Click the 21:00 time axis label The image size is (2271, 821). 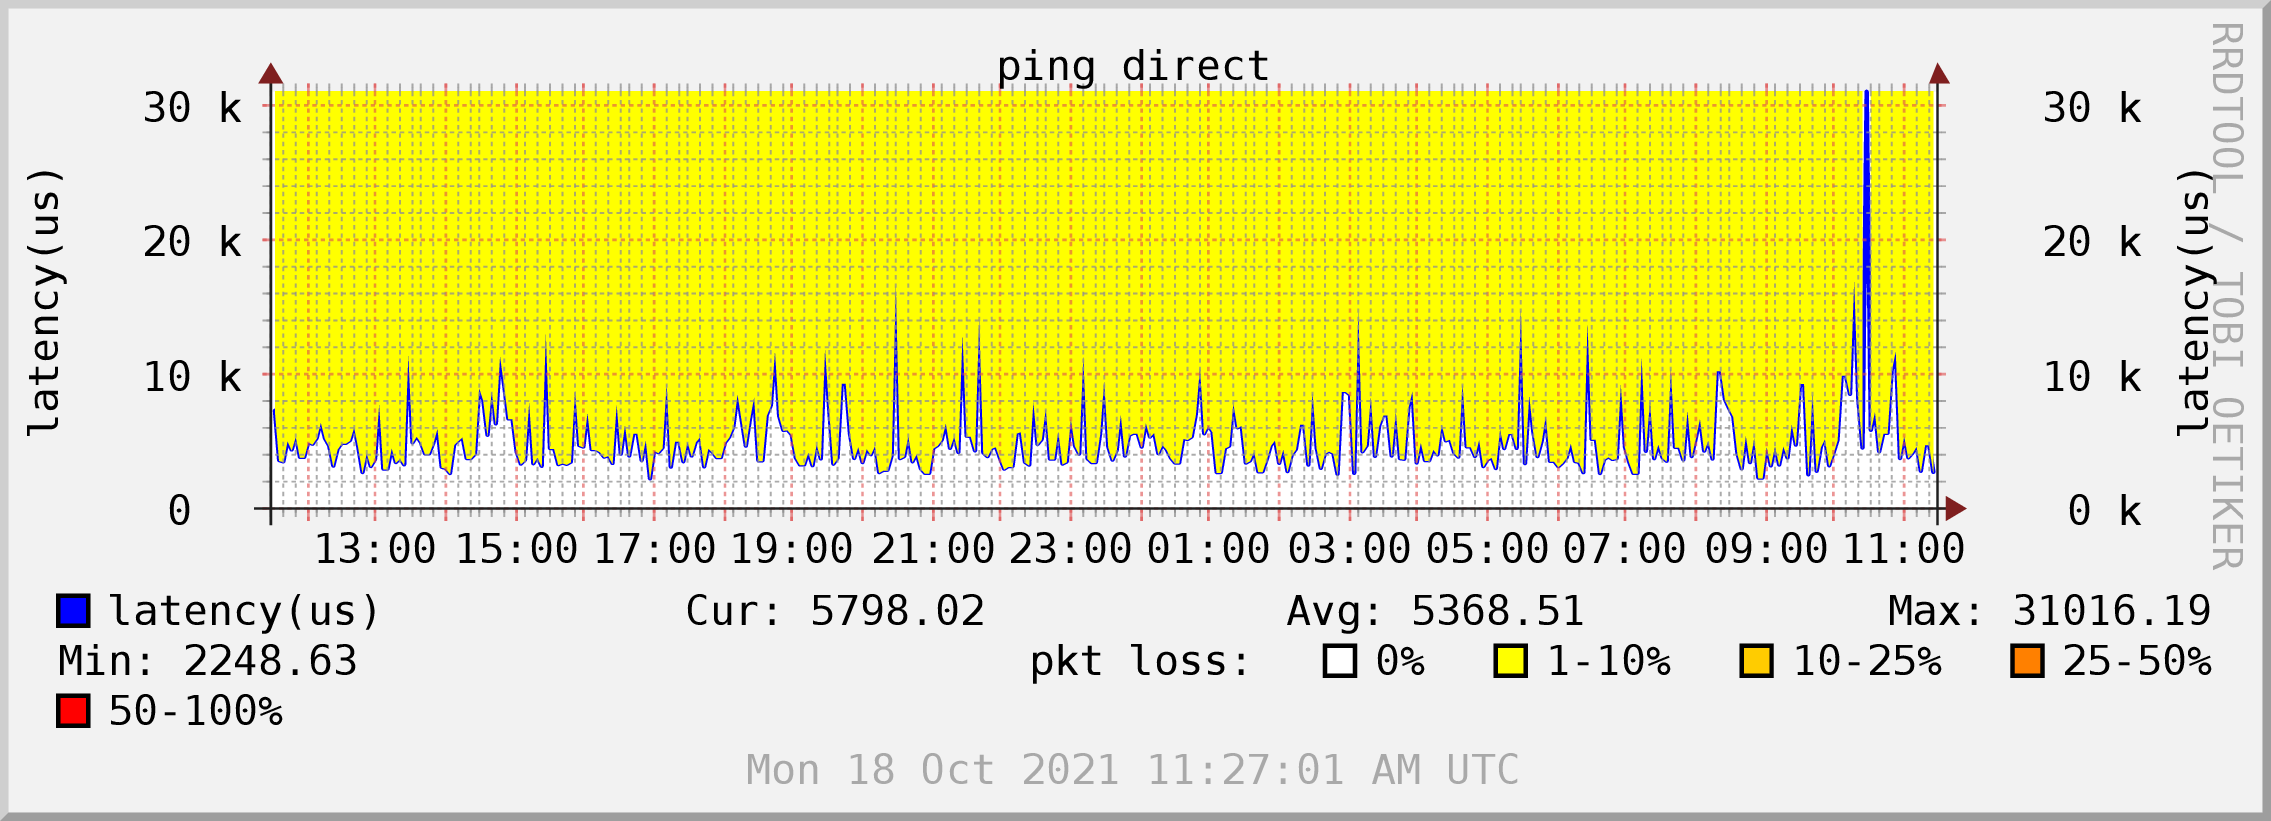pyautogui.click(x=933, y=549)
